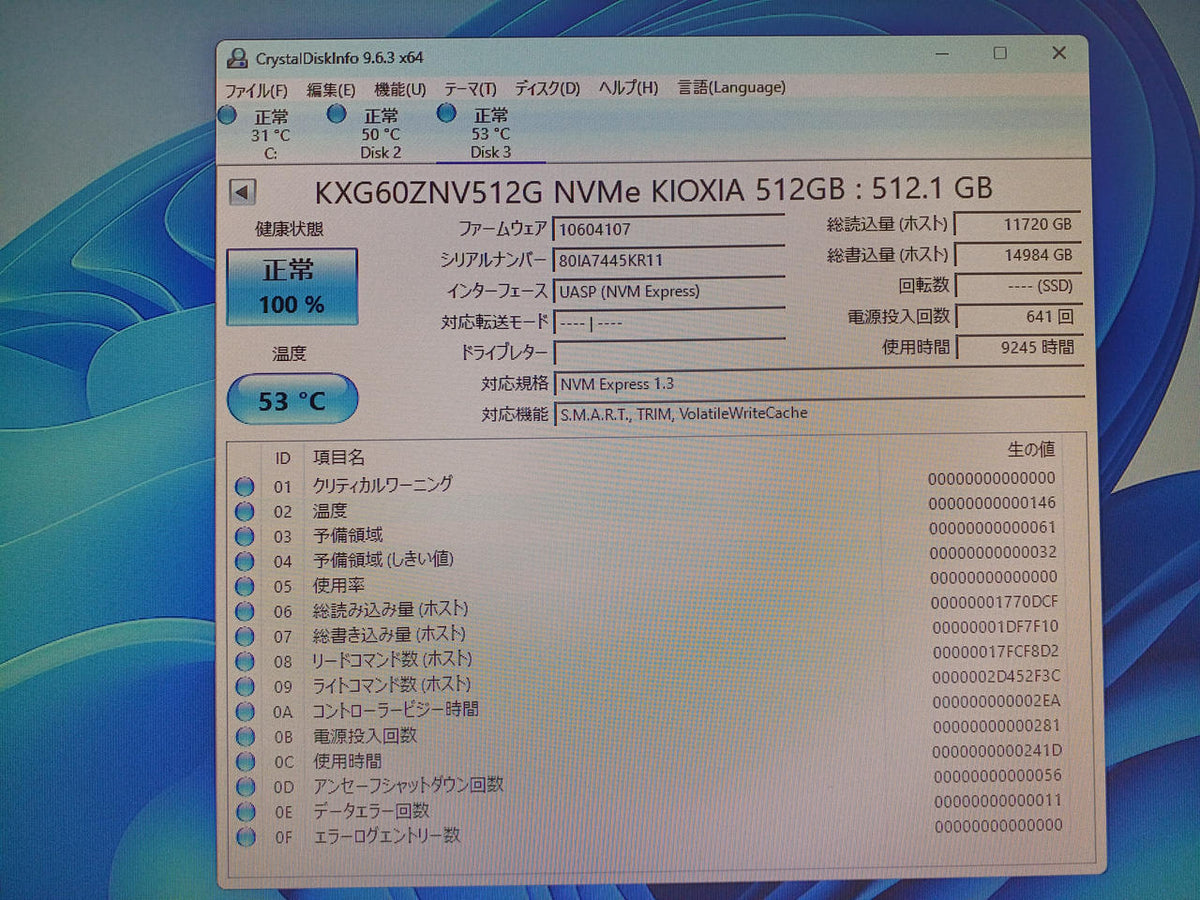Click the 使用時間 value 9245 時間
Screen dimensions: 1200x900
tap(1018, 347)
